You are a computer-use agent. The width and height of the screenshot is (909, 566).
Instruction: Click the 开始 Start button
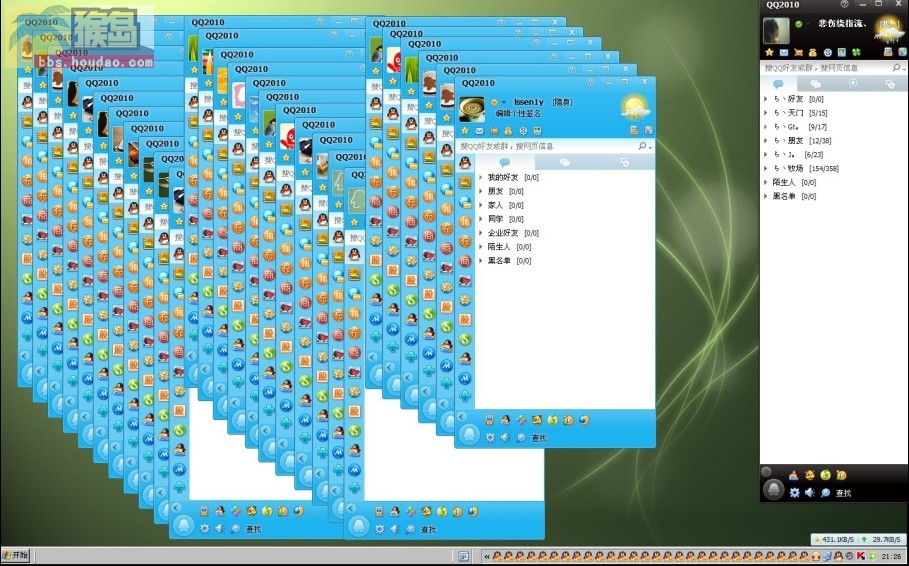tap(16, 556)
